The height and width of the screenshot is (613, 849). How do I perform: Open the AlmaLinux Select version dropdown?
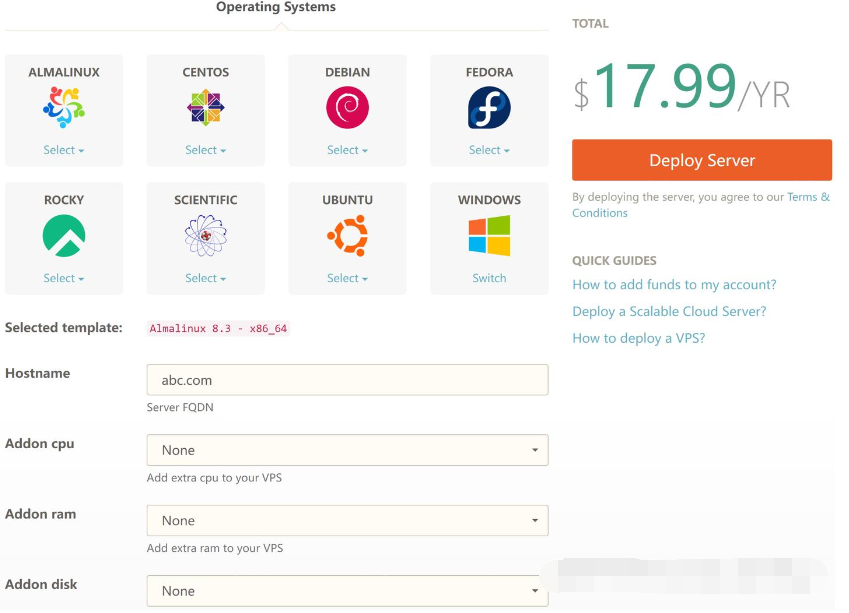click(x=64, y=150)
